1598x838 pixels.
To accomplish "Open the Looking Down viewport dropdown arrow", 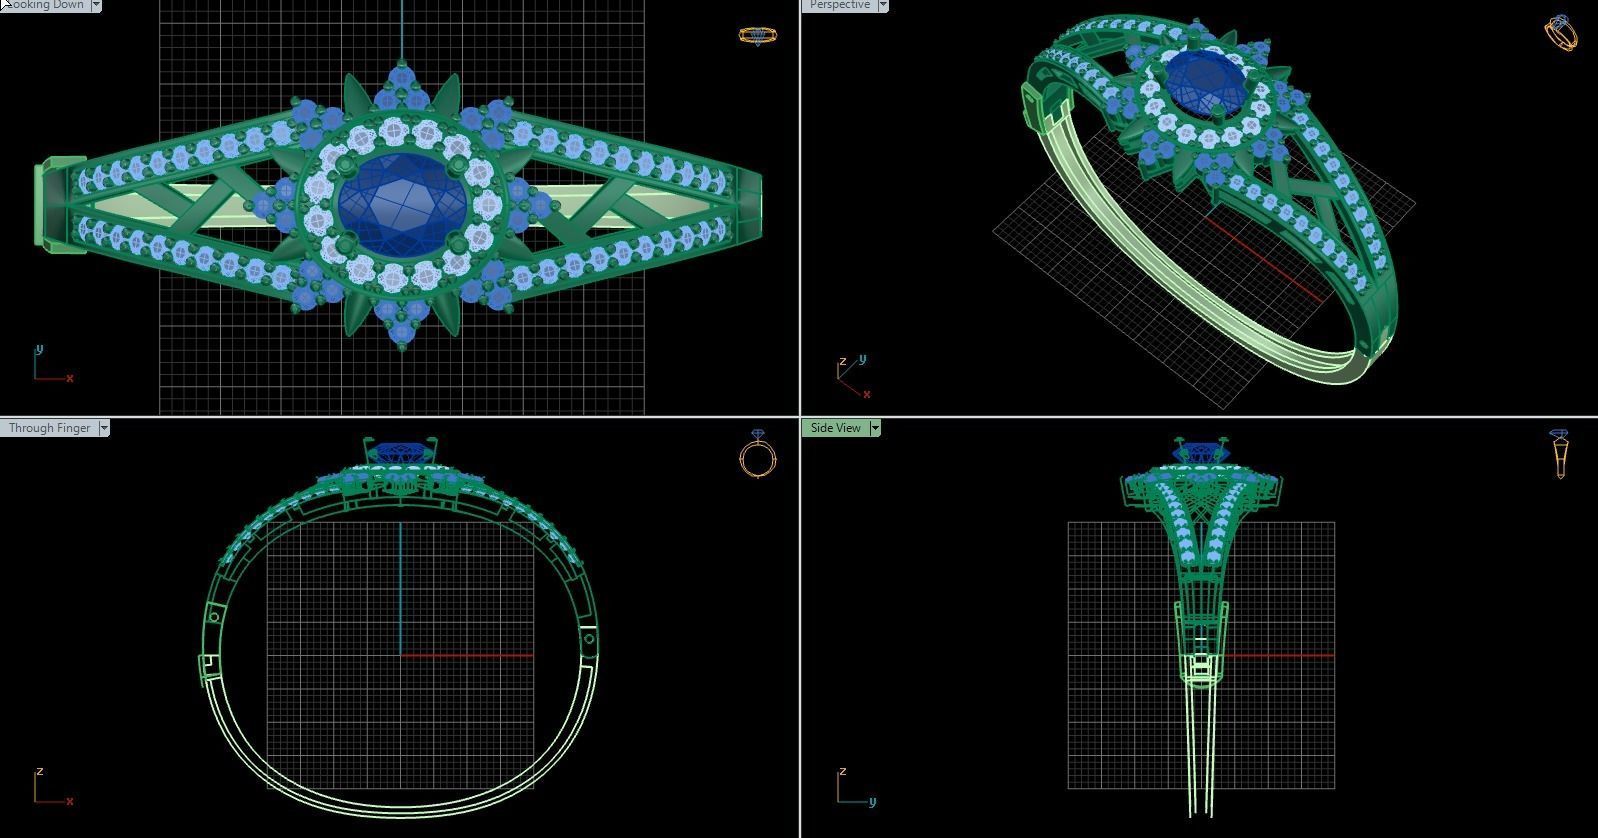I will point(96,5).
